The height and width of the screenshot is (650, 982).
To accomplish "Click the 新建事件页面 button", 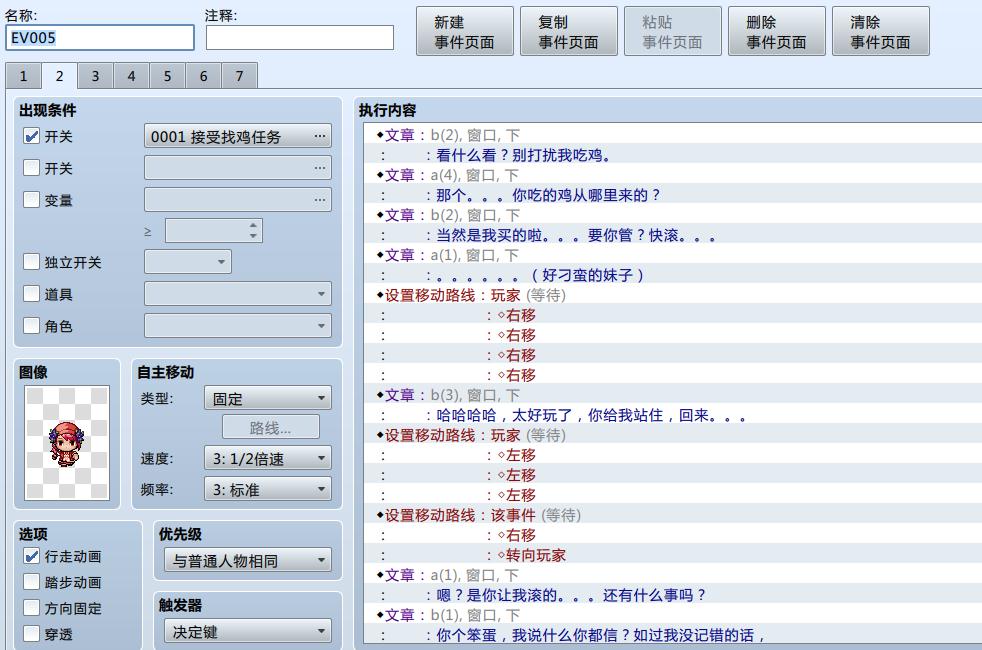I will 465,31.
